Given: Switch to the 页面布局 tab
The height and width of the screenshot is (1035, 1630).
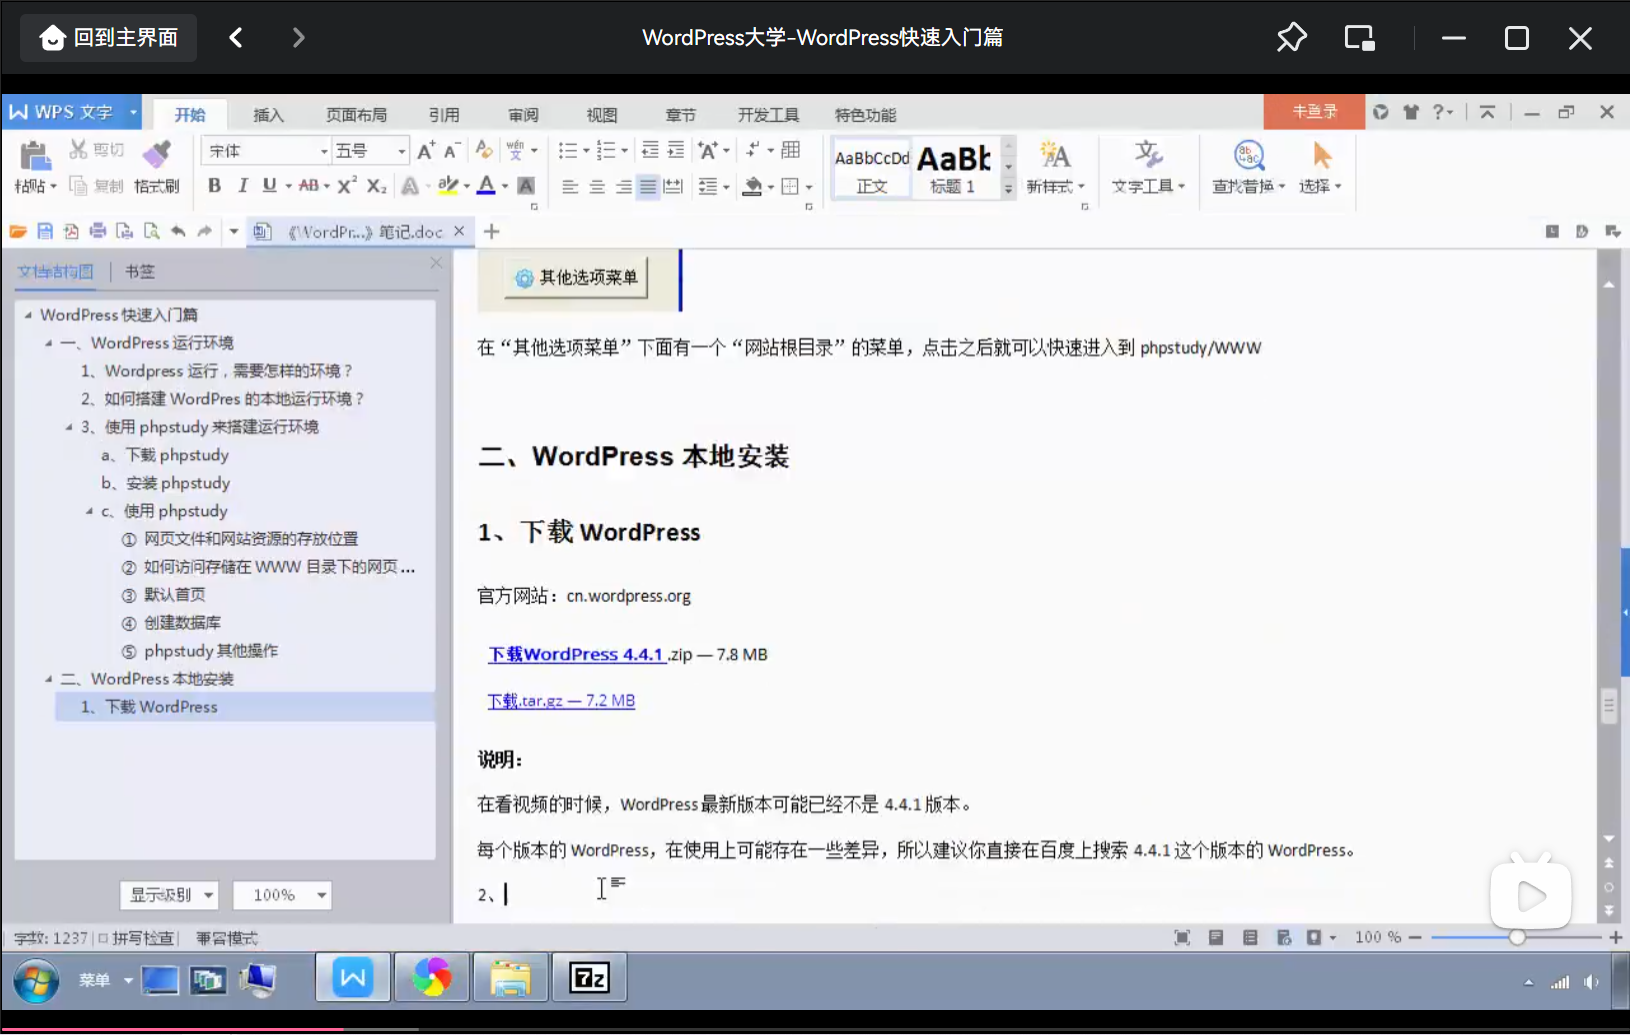Looking at the screenshot, I should tap(356, 115).
